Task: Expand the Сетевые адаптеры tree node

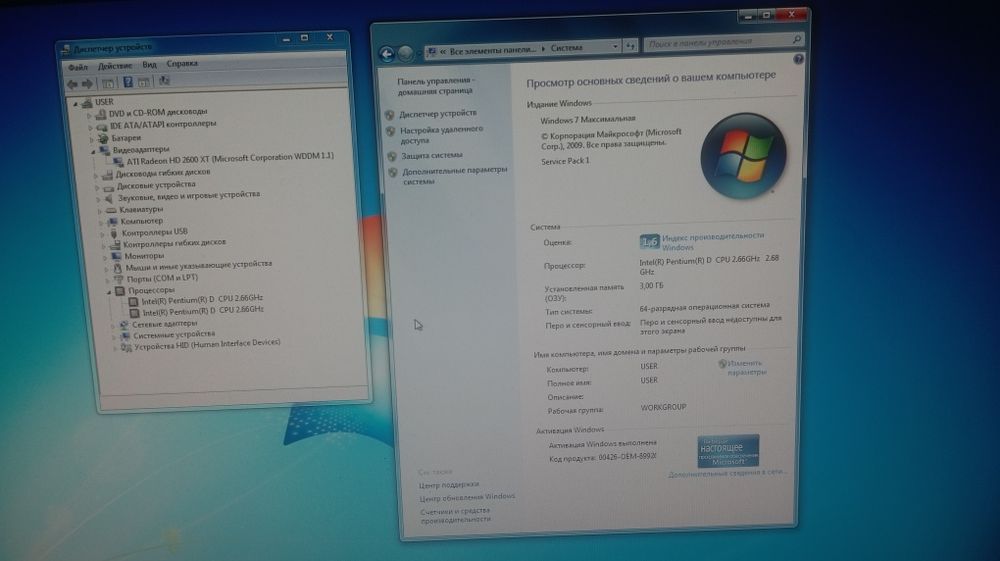Action: pos(113,326)
